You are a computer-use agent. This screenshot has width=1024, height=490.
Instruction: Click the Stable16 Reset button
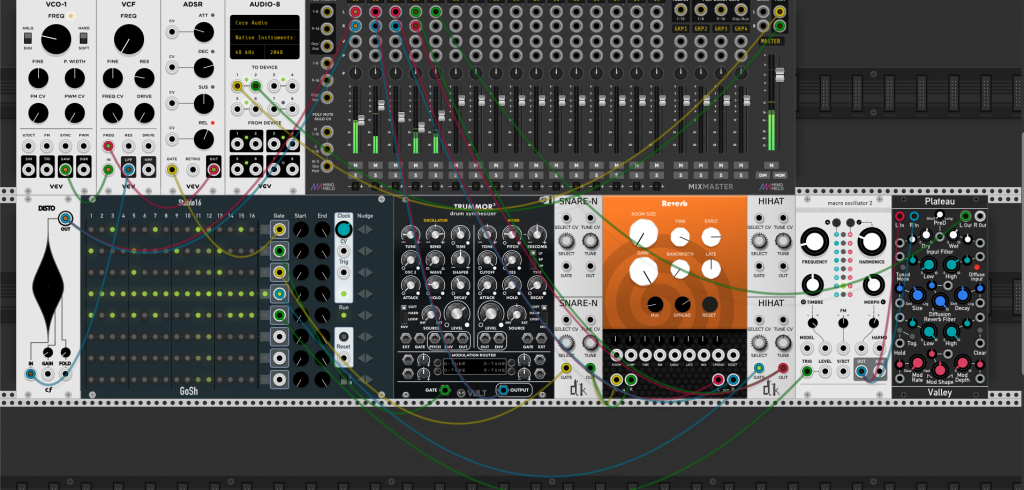[344, 338]
